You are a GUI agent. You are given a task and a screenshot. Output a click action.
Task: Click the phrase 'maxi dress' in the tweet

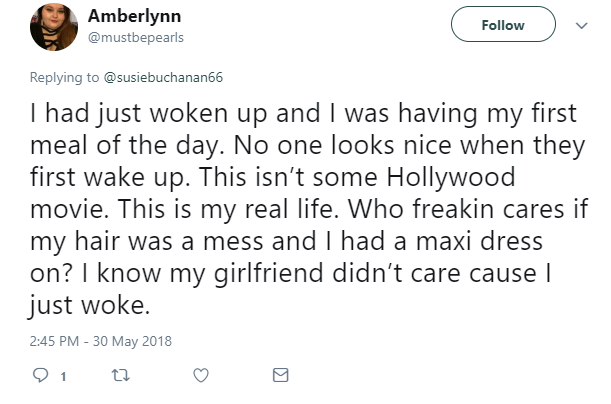tap(479, 241)
